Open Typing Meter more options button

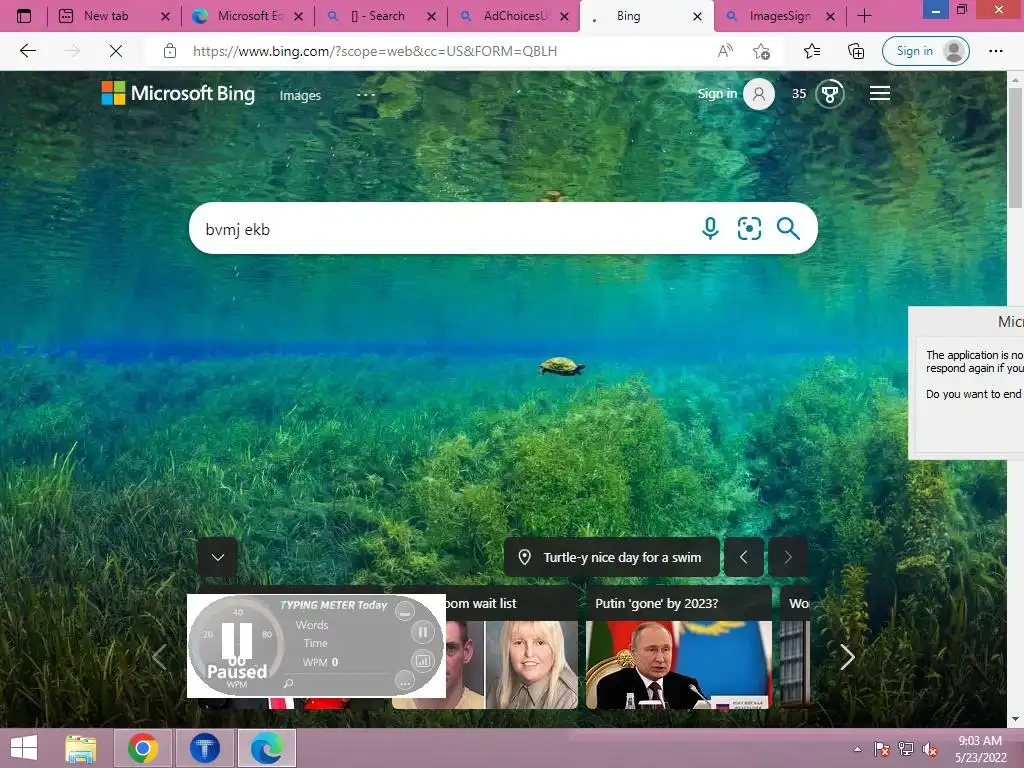coord(405,682)
